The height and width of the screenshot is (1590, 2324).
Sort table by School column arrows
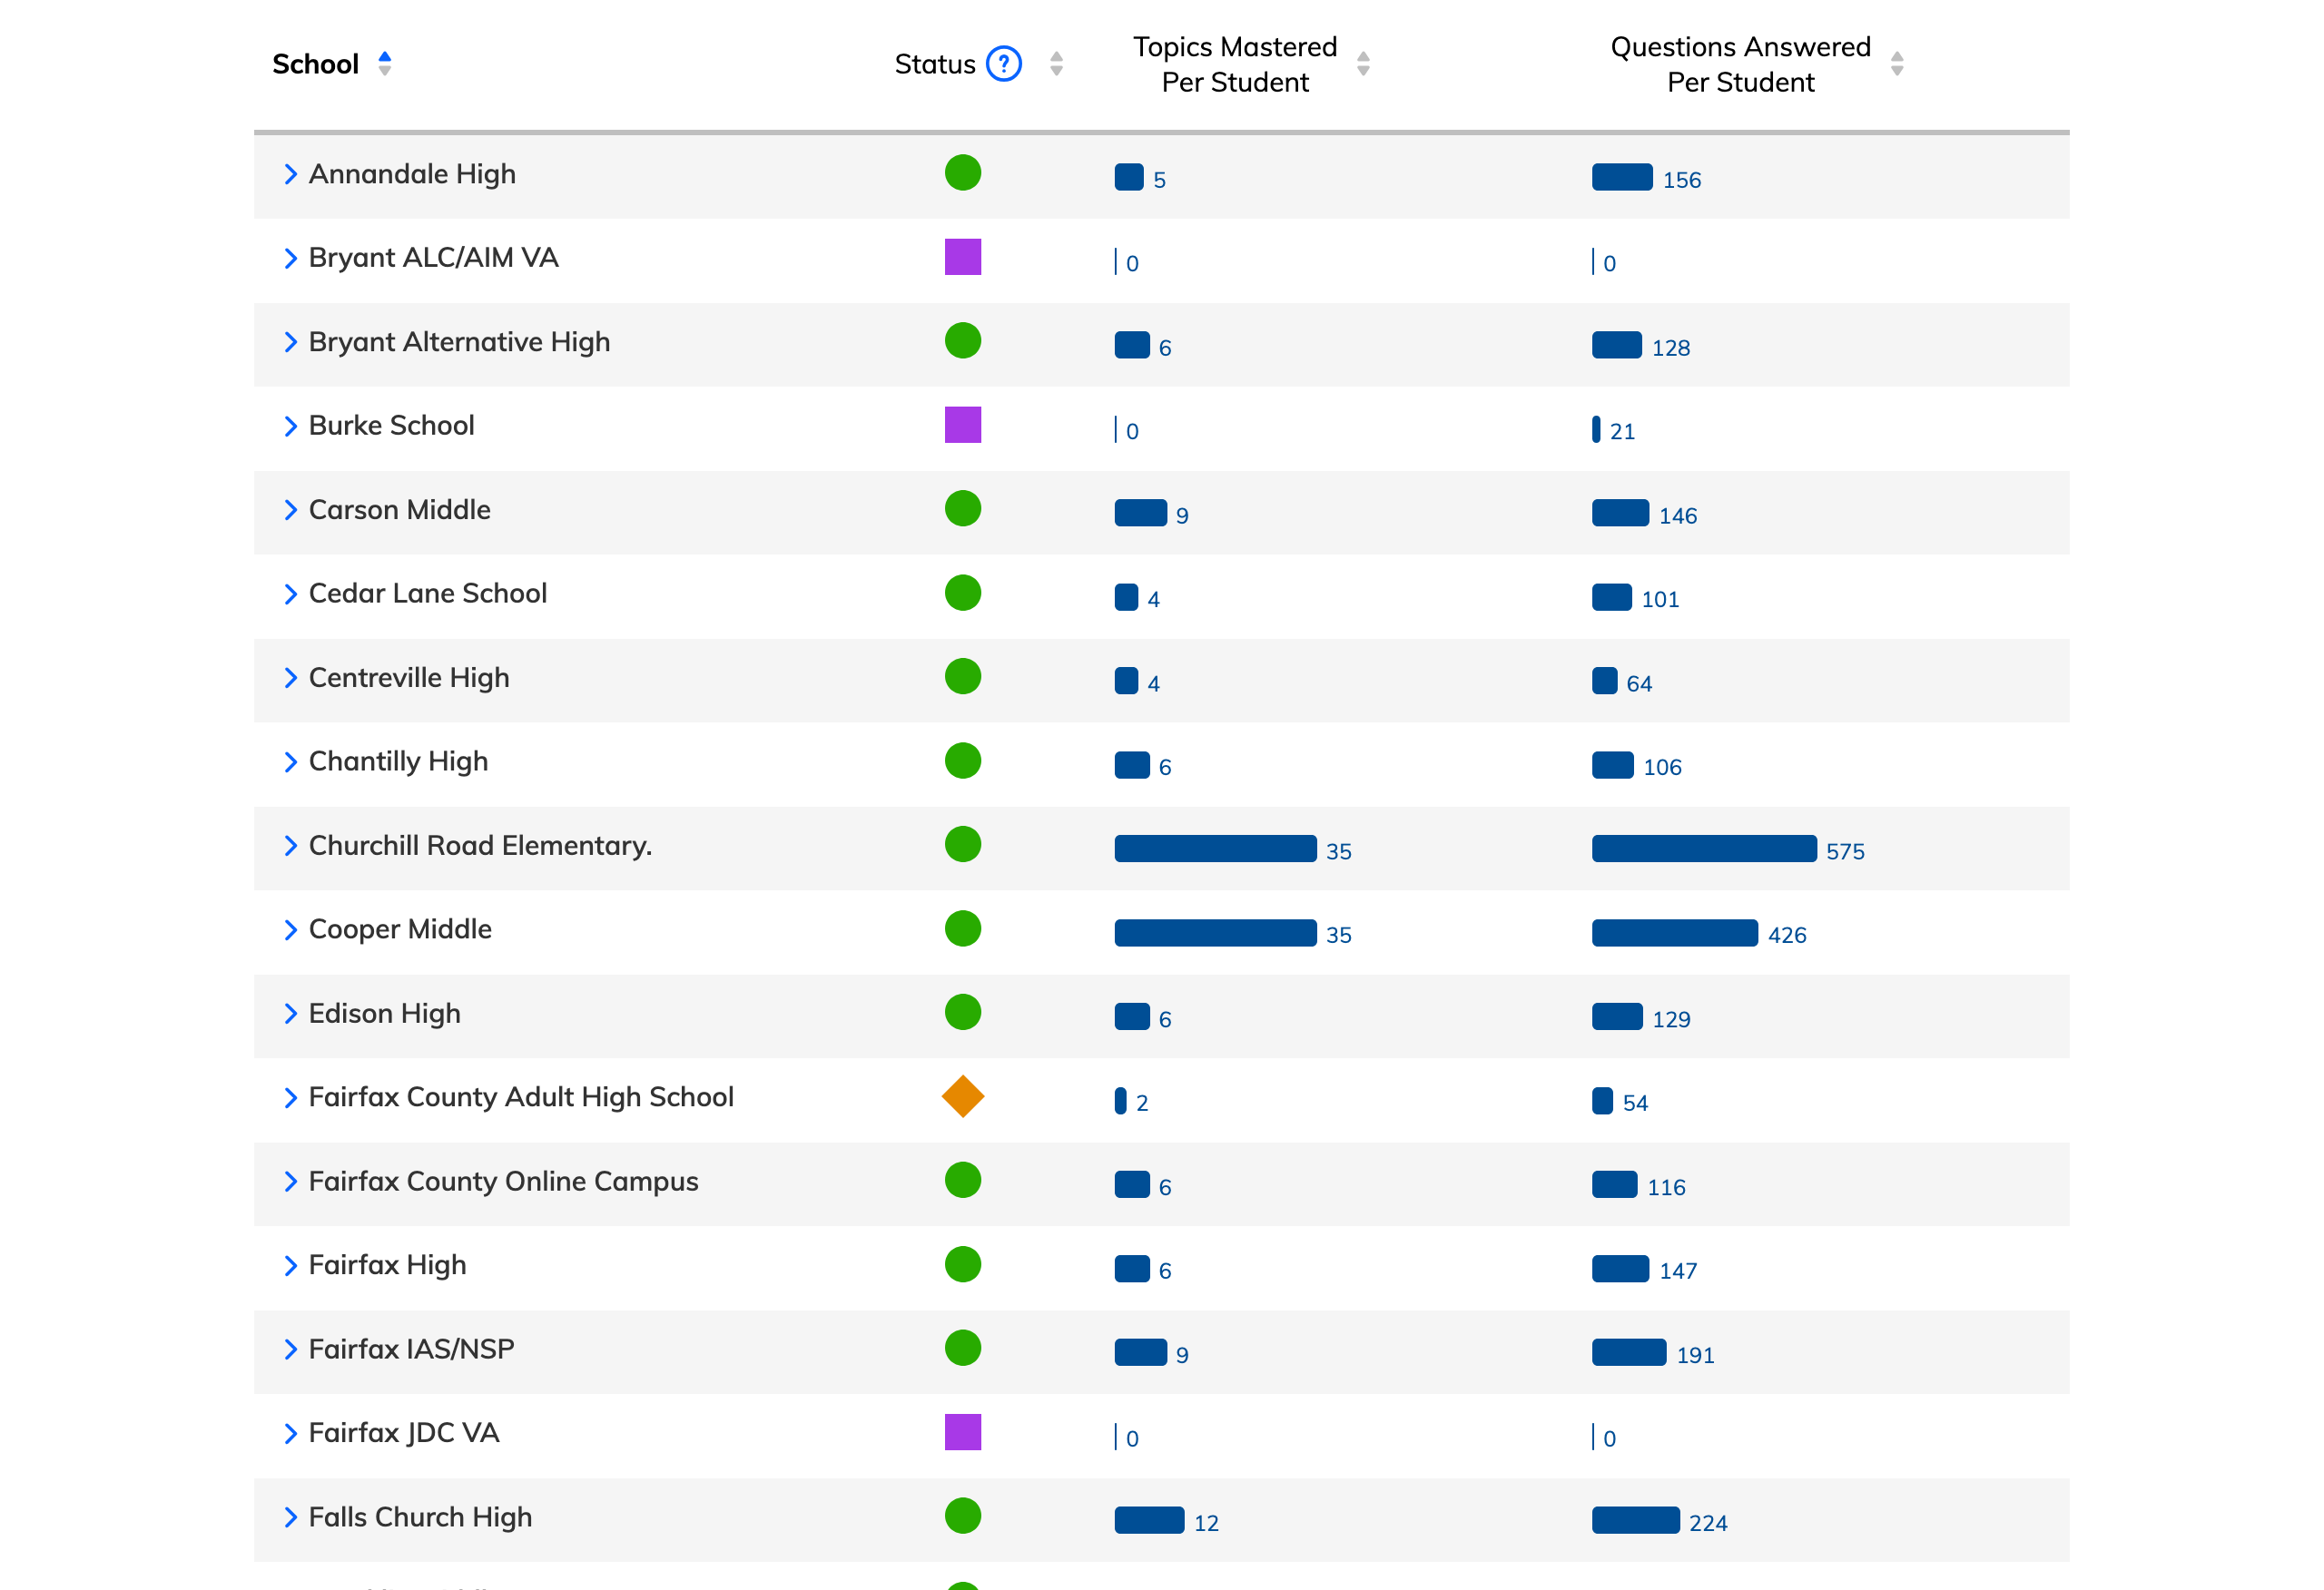385,64
